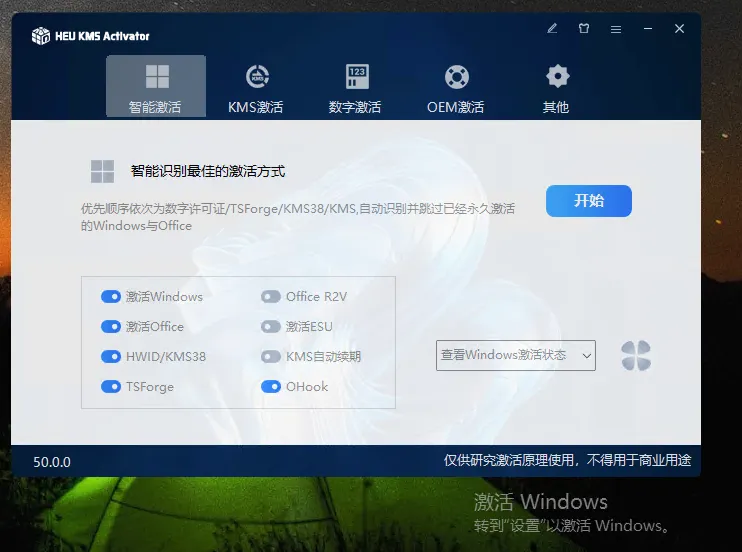The height and width of the screenshot is (552, 742).
Task: Go to the 其他 settings tab
Action: [x=556, y=89]
